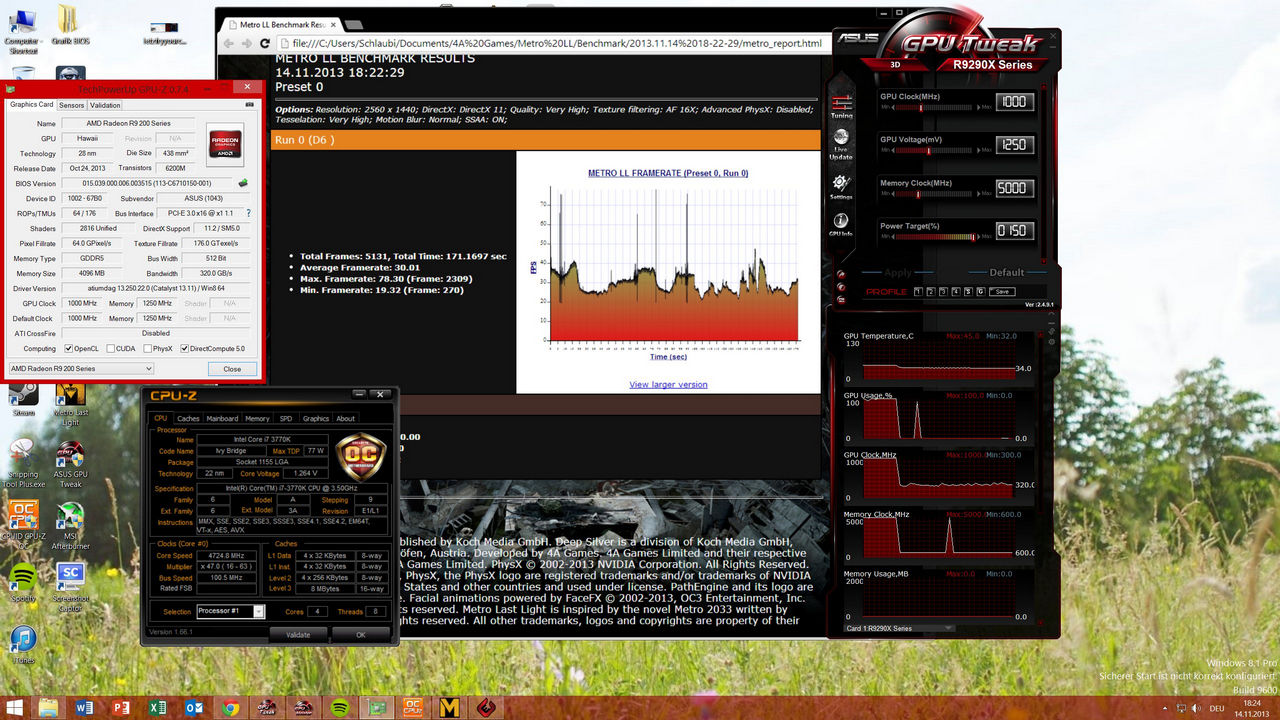The height and width of the screenshot is (720, 1280).
Task: Switch to the Sensors tab in GPU-Z
Action: point(72,105)
